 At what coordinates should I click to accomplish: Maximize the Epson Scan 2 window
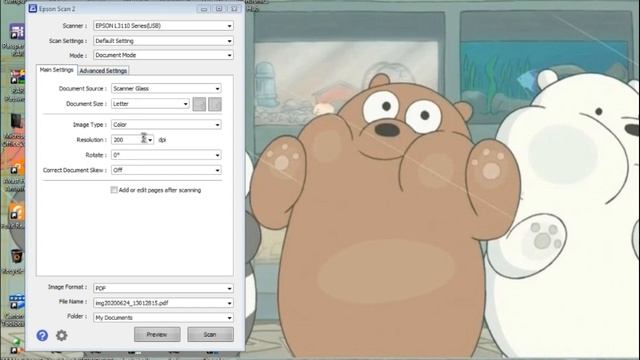219,9
